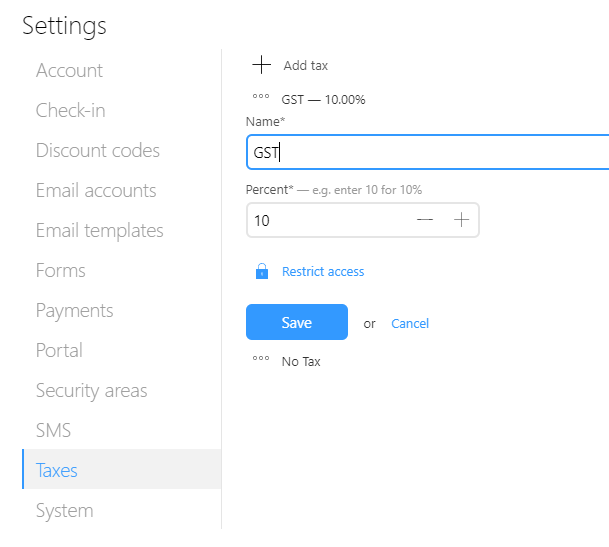Cancel editing the tax

(410, 323)
